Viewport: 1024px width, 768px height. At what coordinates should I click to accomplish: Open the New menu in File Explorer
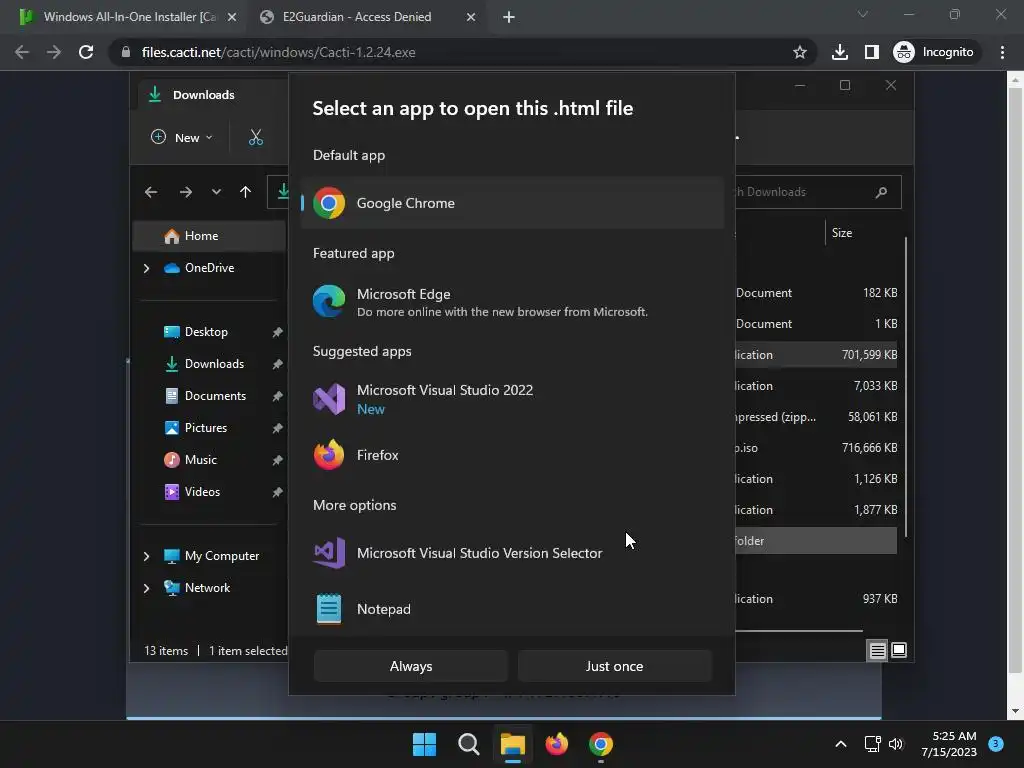point(182,137)
